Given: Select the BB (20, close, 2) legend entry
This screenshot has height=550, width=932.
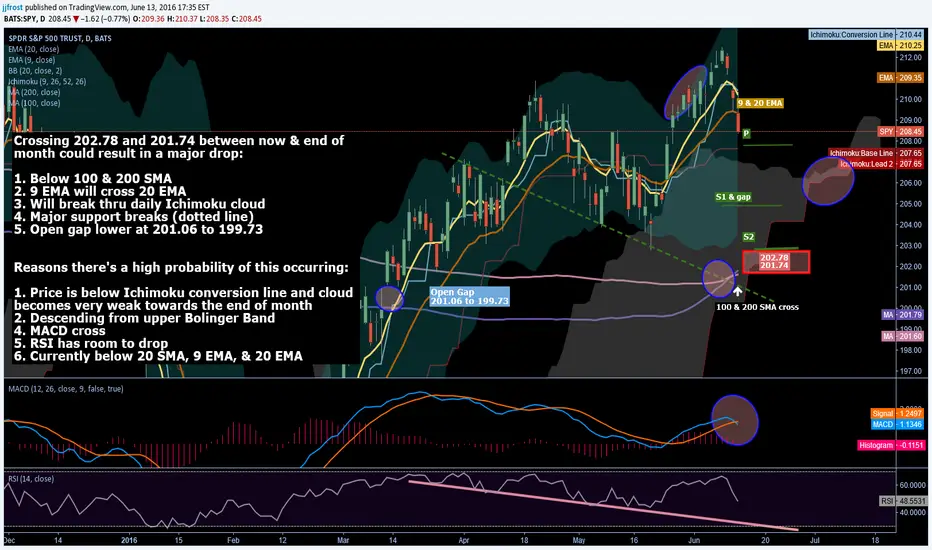Looking at the screenshot, I should [35, 70].
